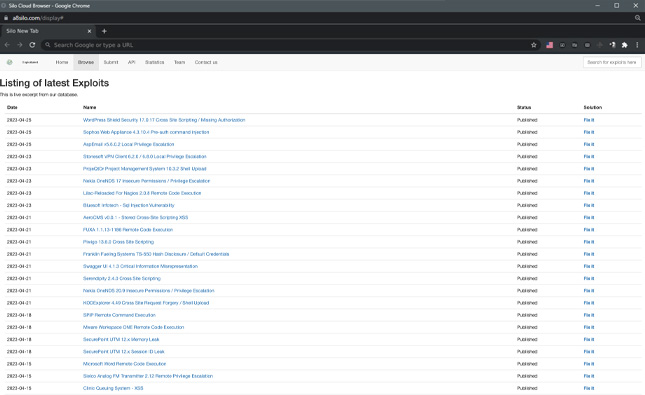
Task: Click Fix it for Sophos Web Appliance row
Action: [589, 132]
